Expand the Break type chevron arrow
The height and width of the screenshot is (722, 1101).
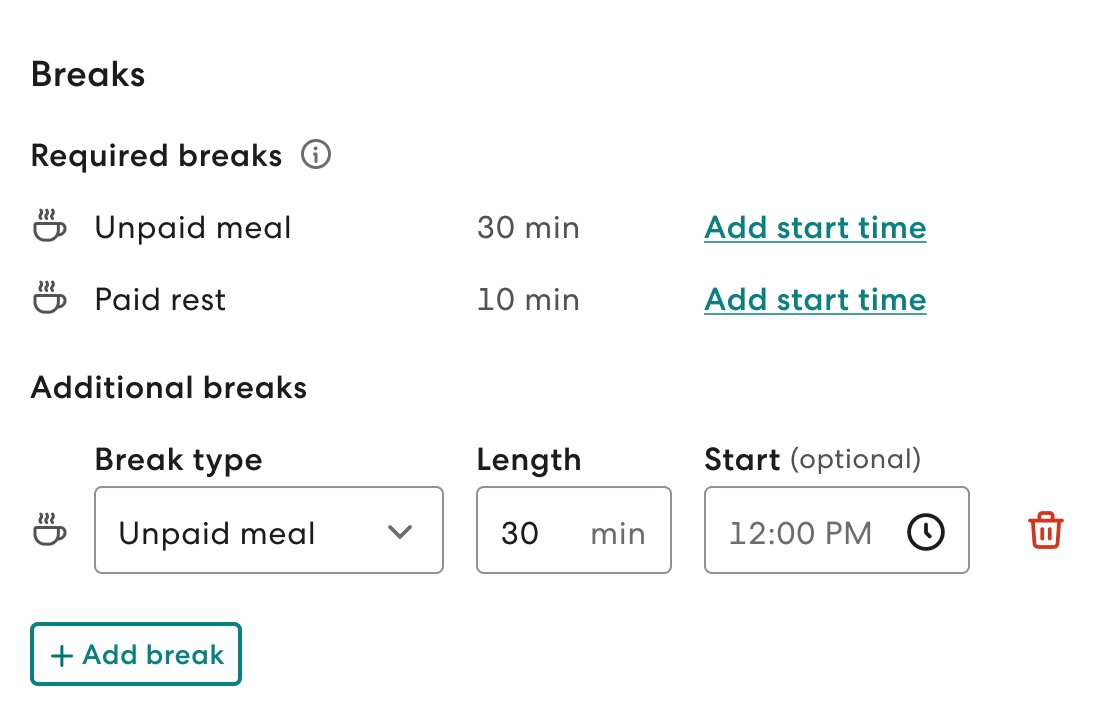(400, 532)
